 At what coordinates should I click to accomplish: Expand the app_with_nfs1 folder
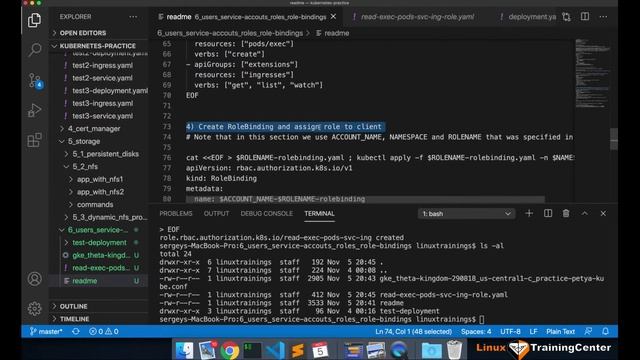(x=100, y=179)
